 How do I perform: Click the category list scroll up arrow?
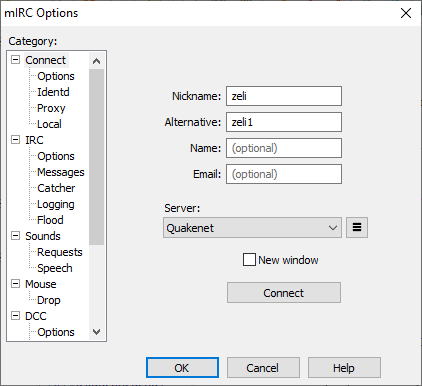click(x=97, y=61)
